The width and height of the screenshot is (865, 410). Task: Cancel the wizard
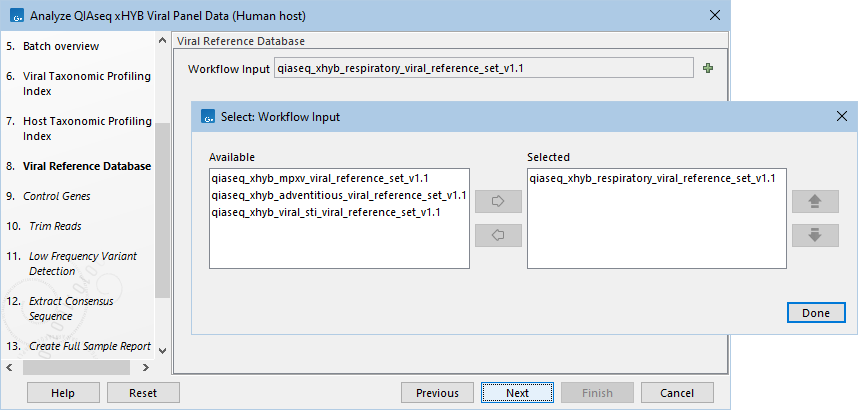coord(677,393)
